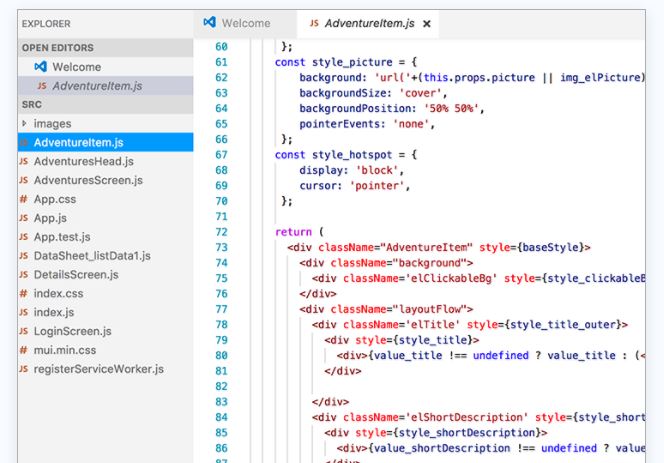Click the CSS hash icon next to mui.min.css
Viewport: 664px width, 463px height.
coord(24,350)
